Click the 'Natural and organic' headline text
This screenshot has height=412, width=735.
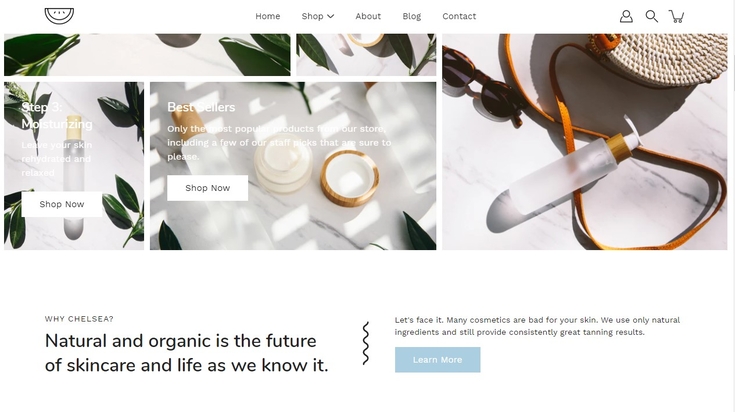tap(187, 353)
